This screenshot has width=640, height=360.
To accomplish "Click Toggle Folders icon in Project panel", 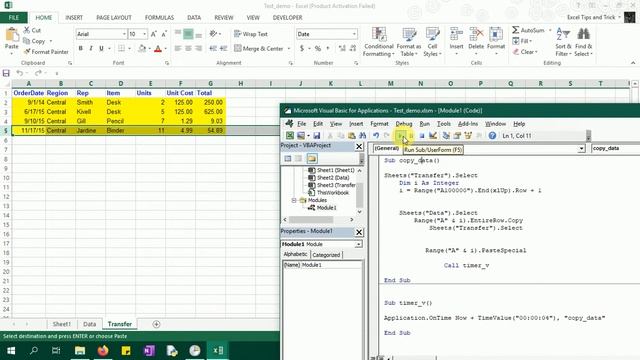I will tap(312, 158).
